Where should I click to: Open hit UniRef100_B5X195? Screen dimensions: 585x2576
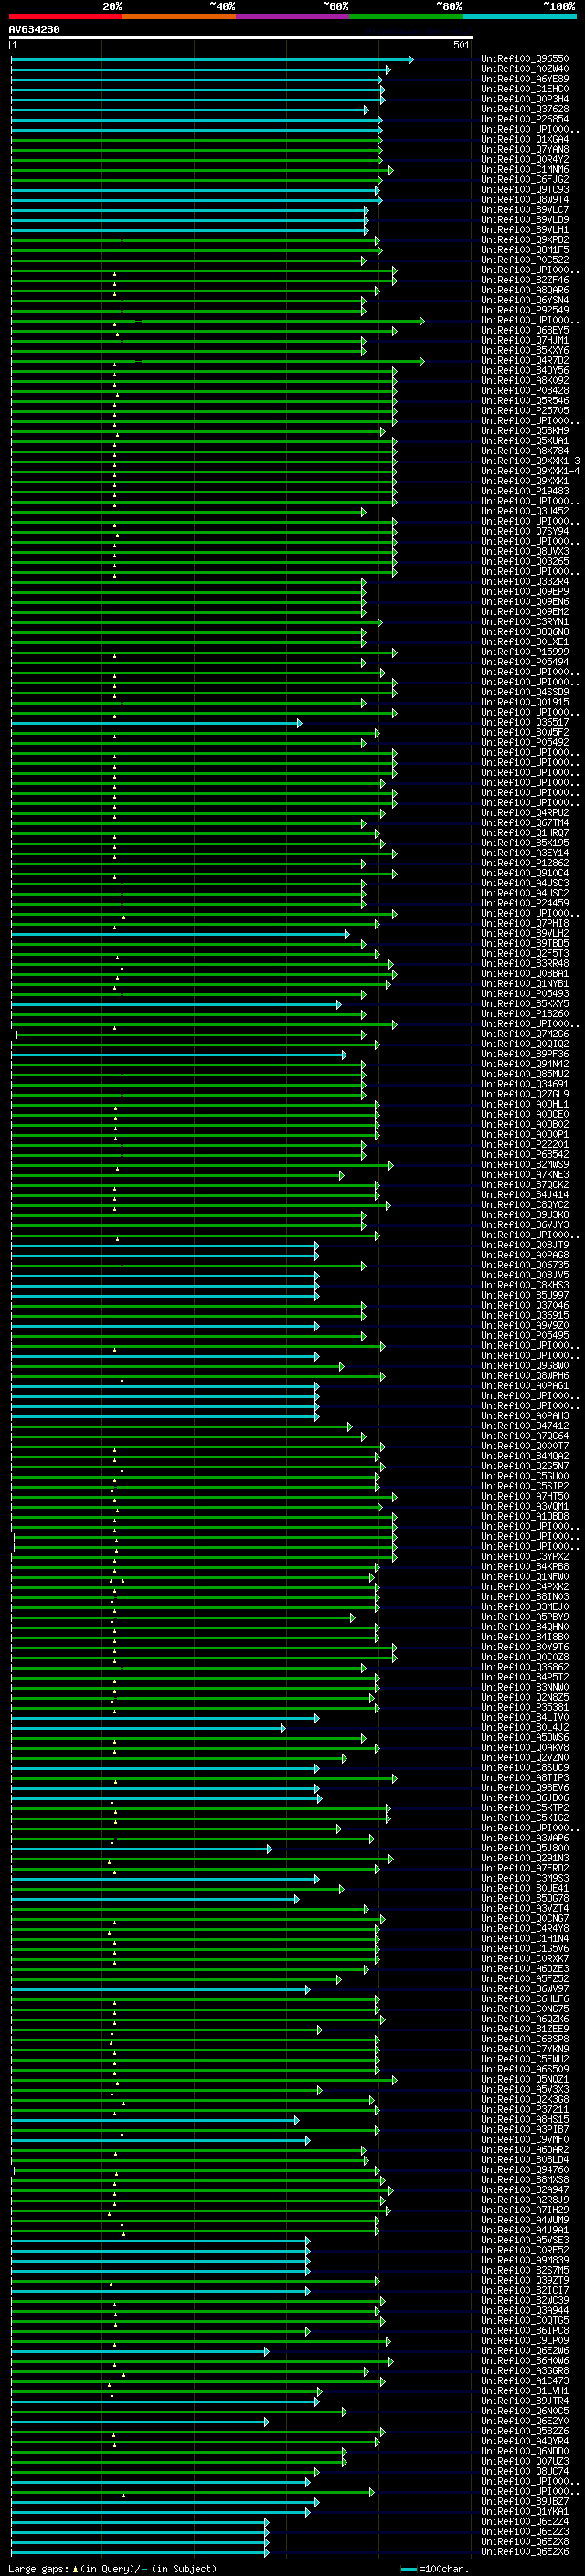click(x=525, y=843)
